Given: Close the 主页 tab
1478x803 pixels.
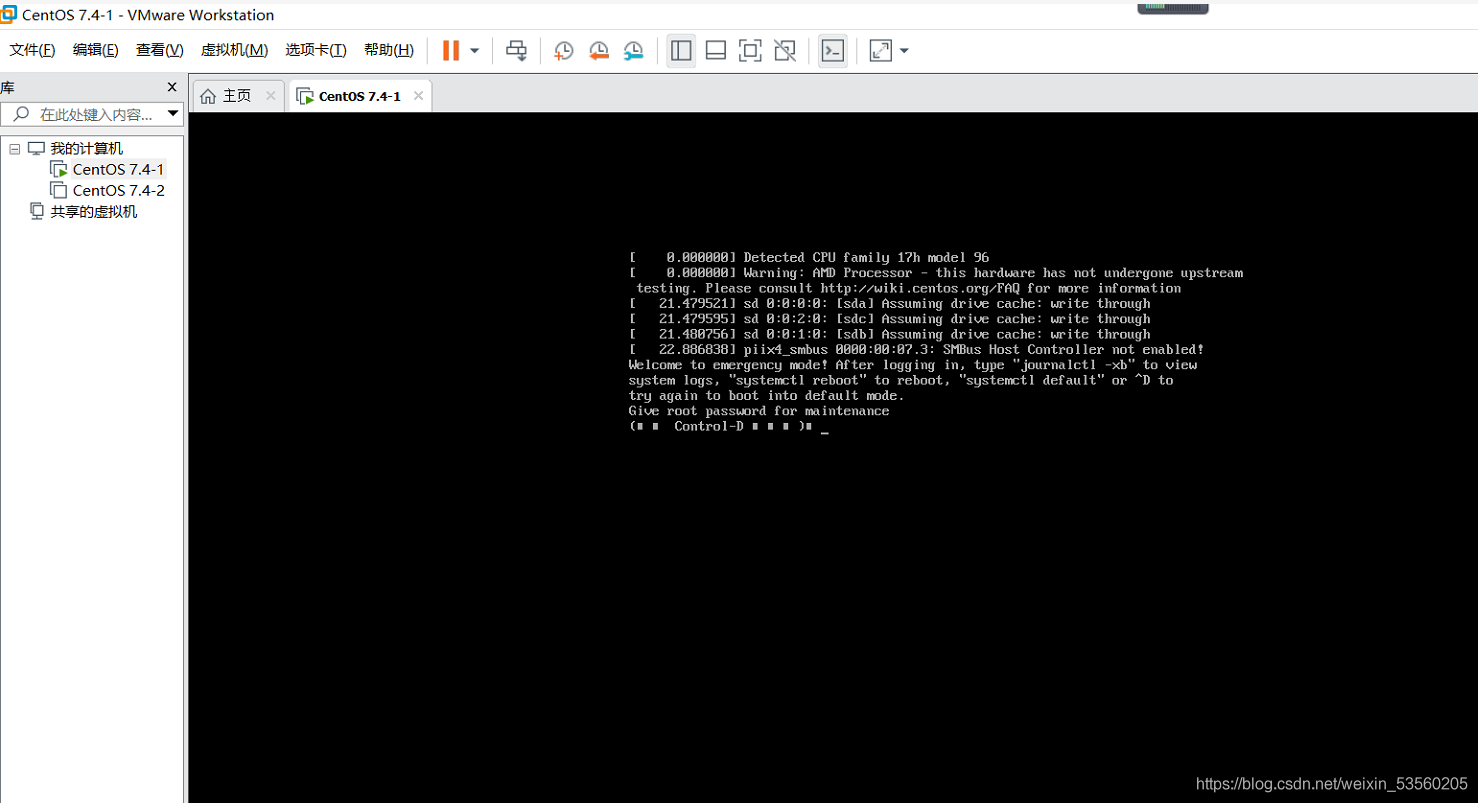Looking at the screenshot, I should click(x=270, y=96).
